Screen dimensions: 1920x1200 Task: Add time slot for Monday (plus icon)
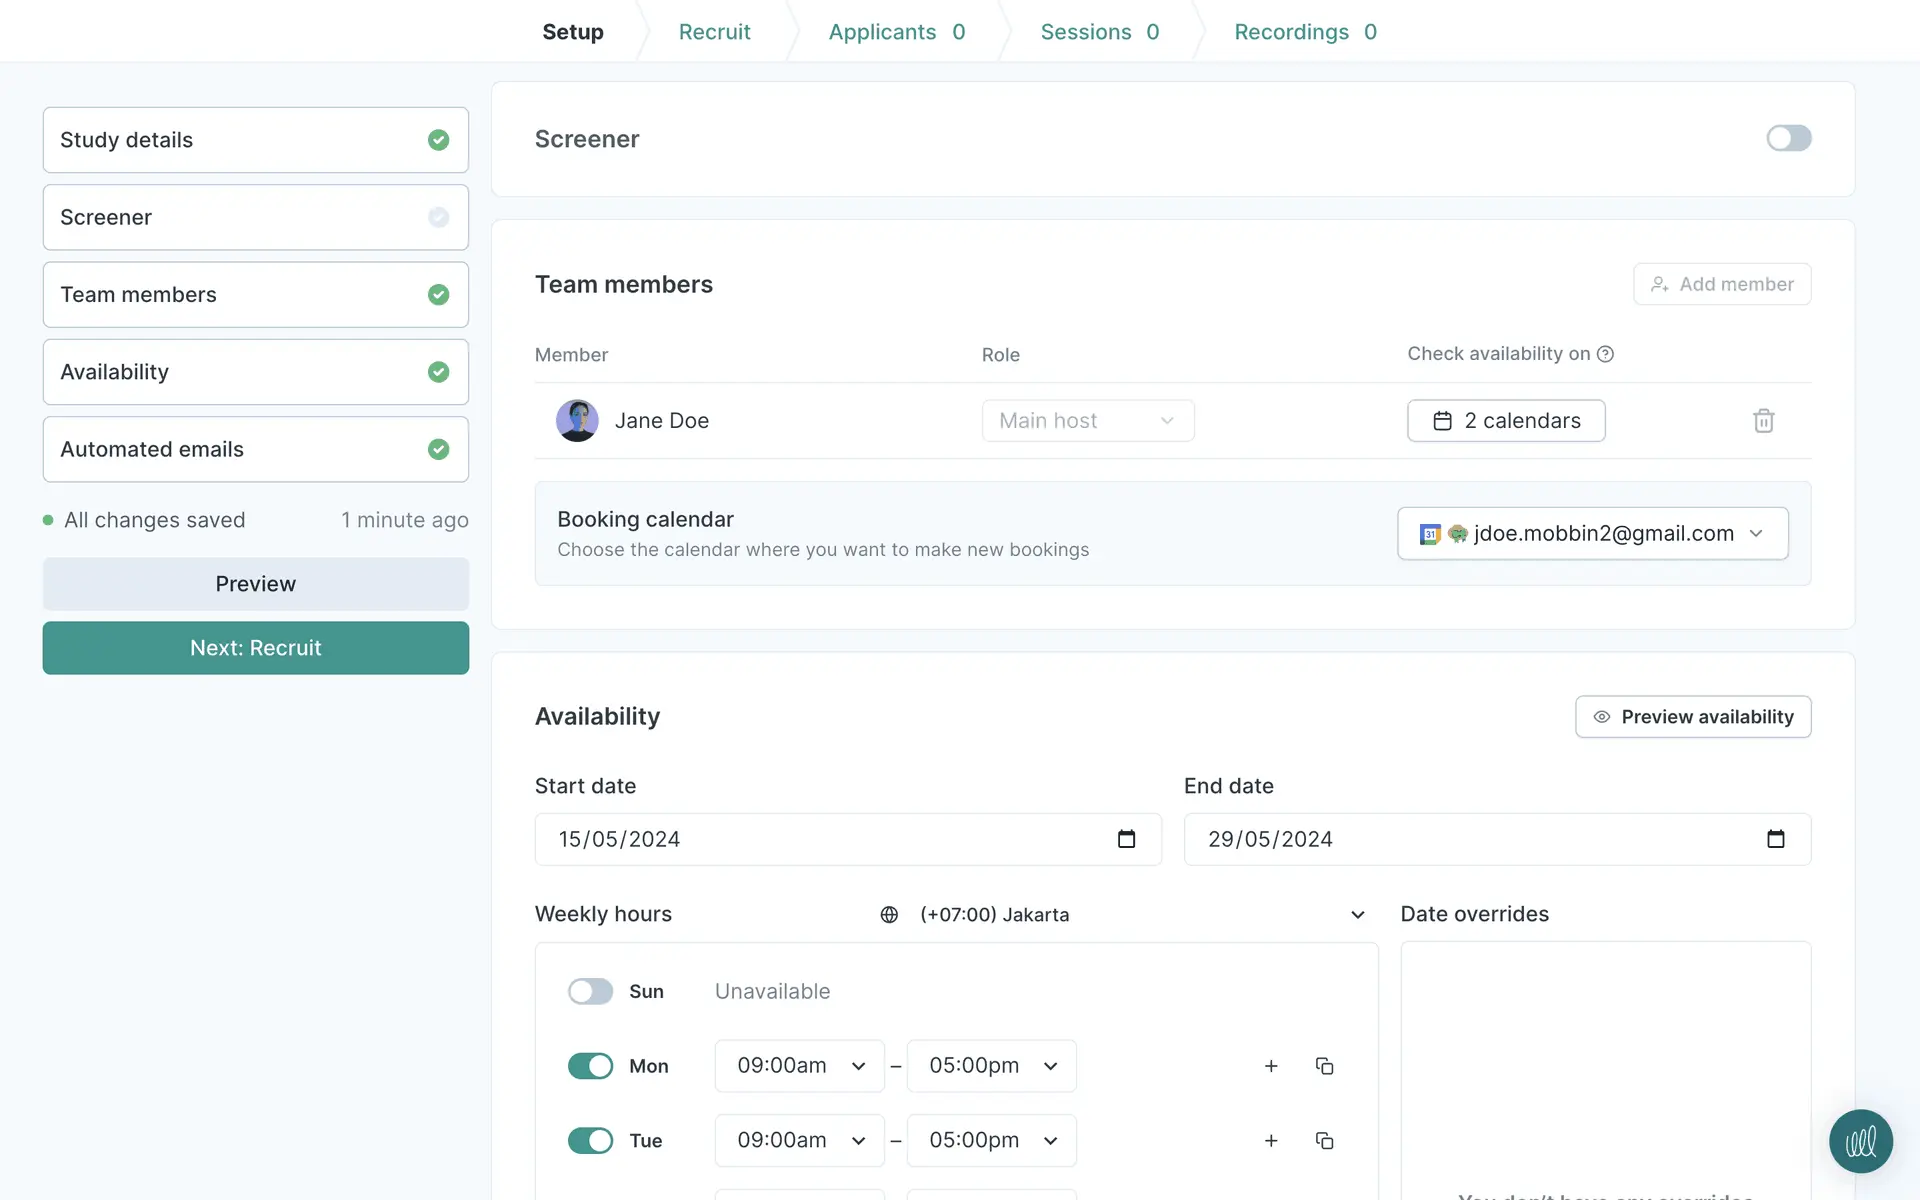1271,1066
